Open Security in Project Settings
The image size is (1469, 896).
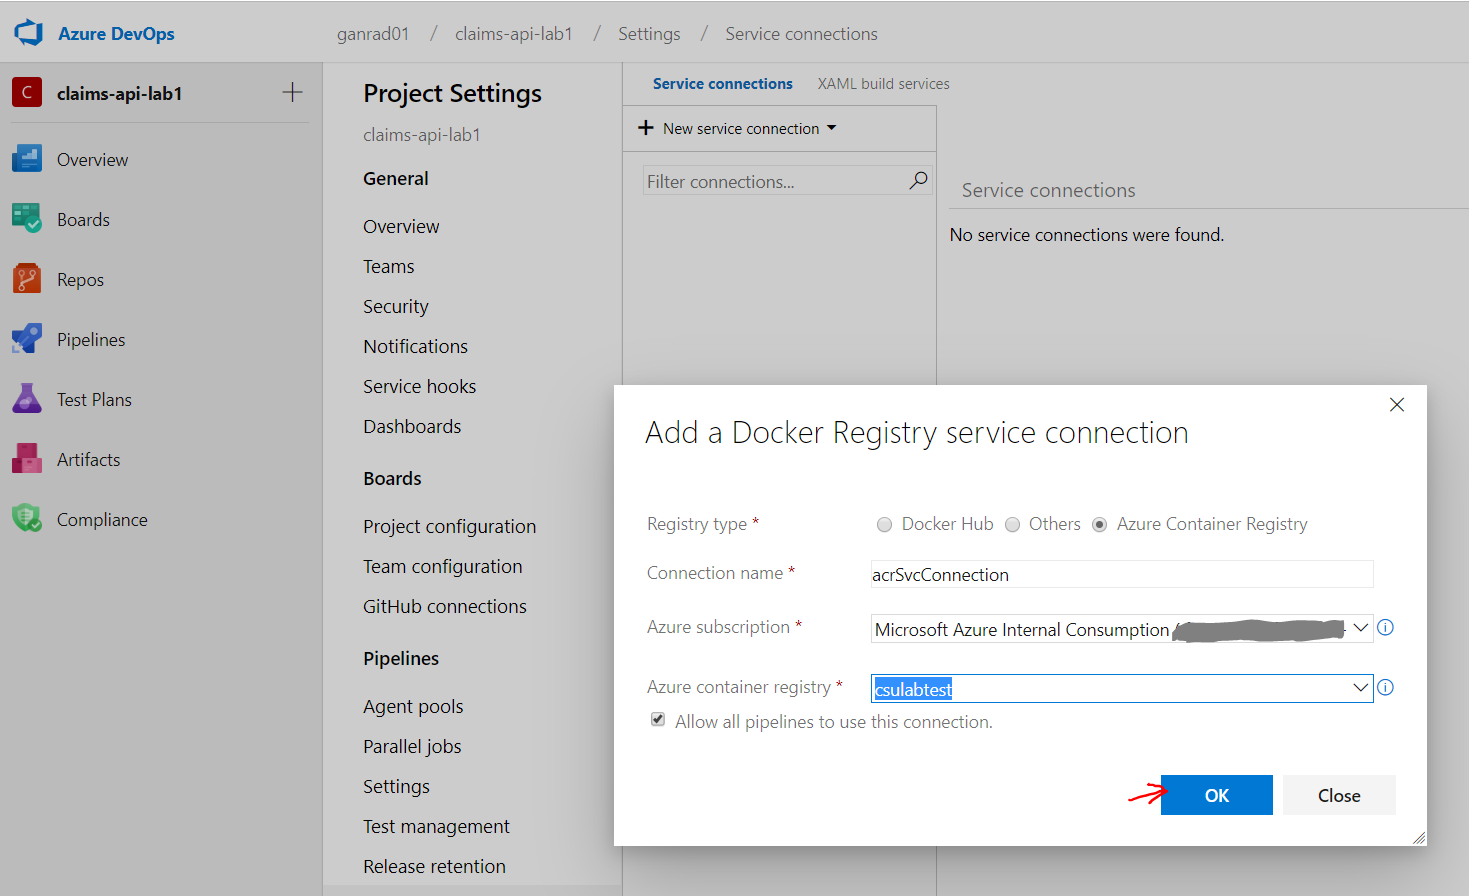396,306
